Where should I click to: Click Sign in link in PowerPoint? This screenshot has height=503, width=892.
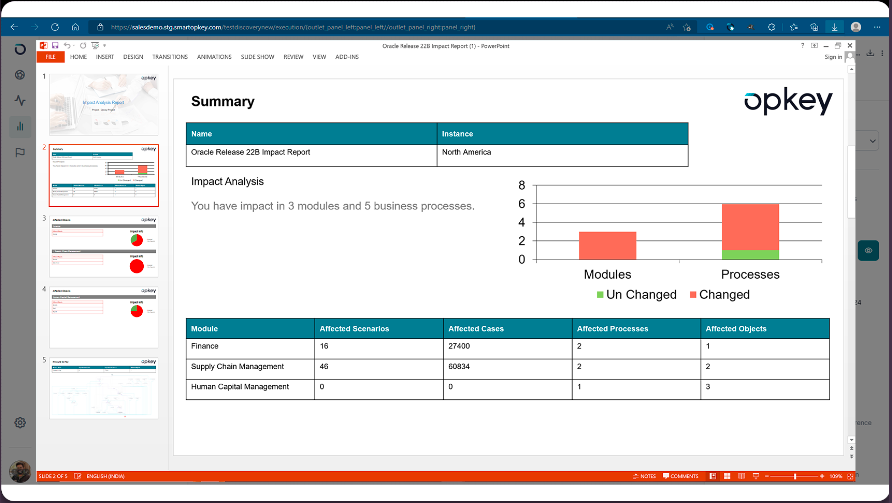pos(833,57)
